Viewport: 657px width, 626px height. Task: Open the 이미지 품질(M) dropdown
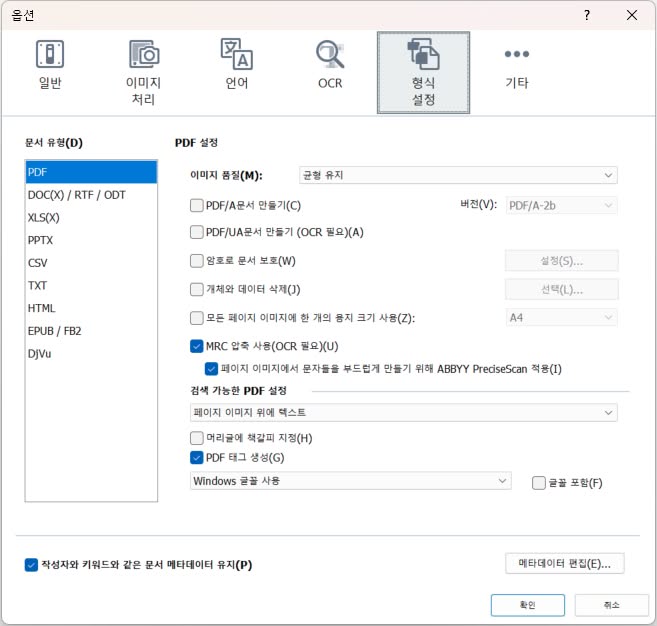pos(458,175)
